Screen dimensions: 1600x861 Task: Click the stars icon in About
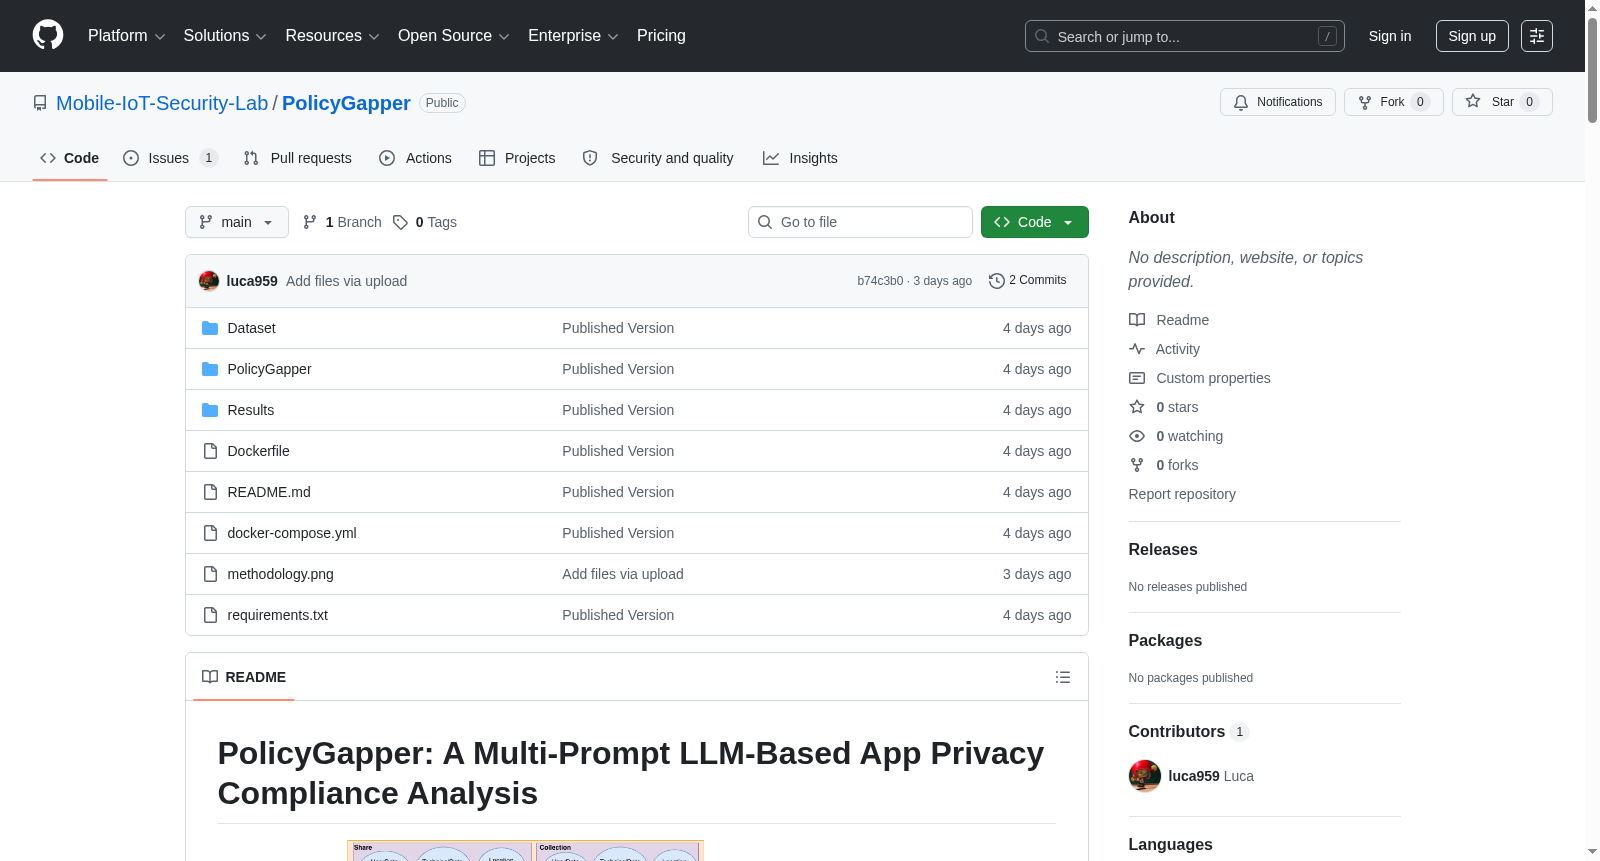(x=1137, y=407)
